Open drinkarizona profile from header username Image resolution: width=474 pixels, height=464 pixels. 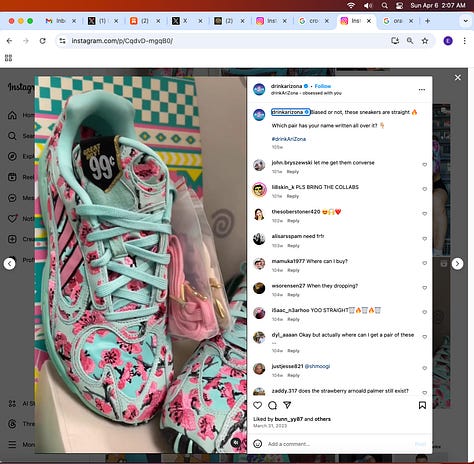click(286, 86)
